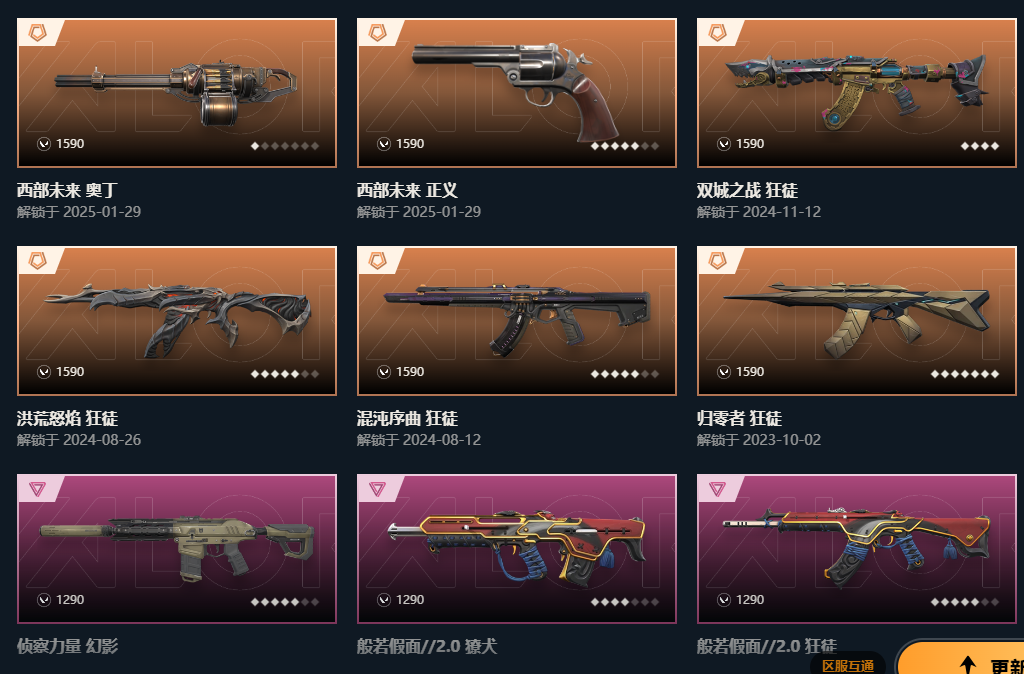Click the VP currency icon on 混沌序曲 狂徒 card

click(x=384, y=372)
